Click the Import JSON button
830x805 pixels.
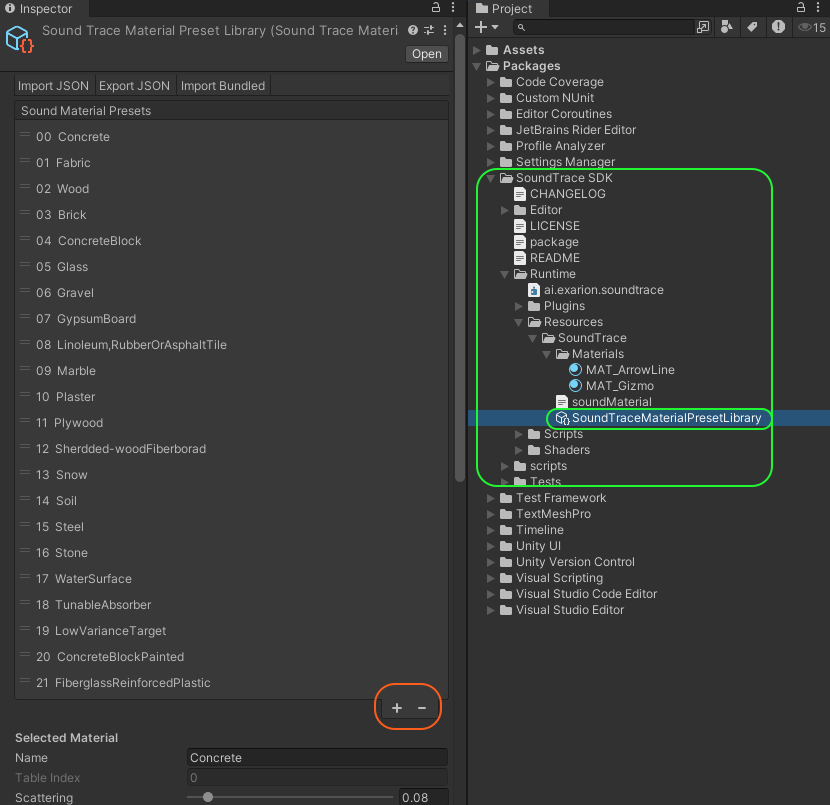[53, 86]
